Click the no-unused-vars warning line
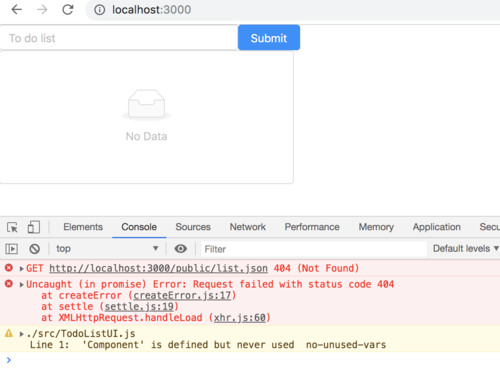Image resolution: width=500 pixels, height=372 pixels. click(x=208, y=345)
